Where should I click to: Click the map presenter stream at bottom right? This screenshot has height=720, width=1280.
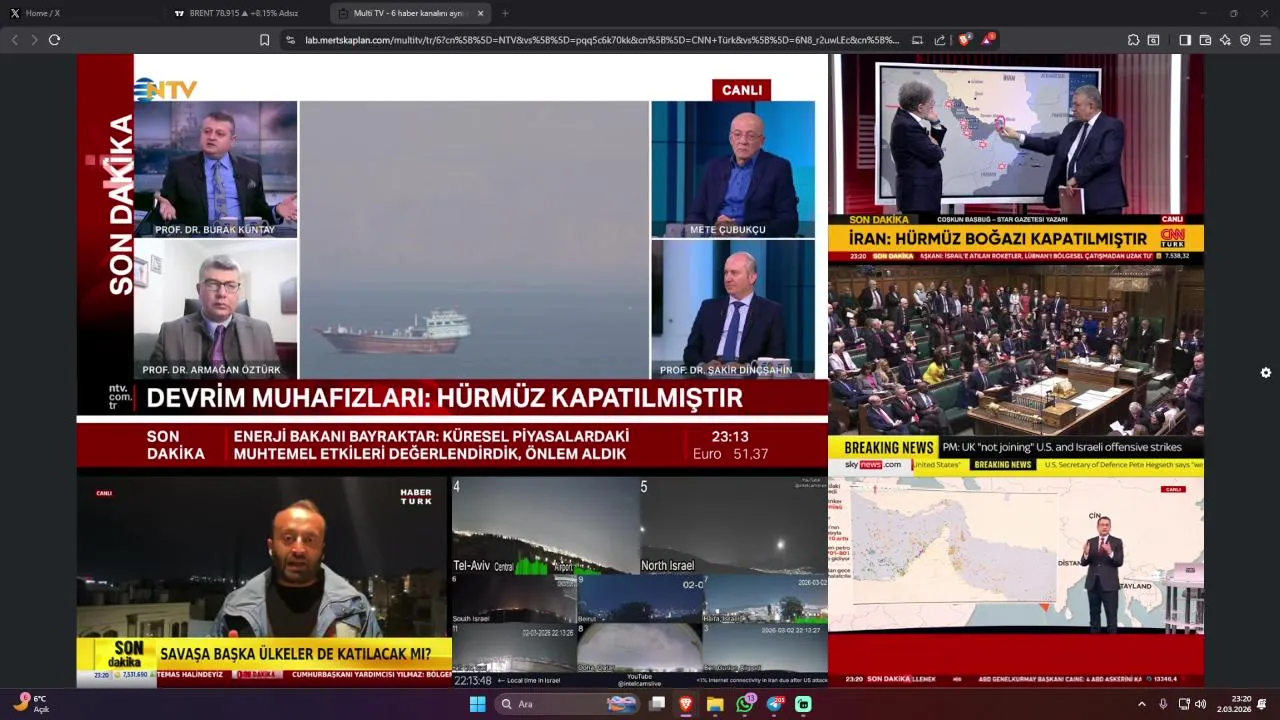(x=1016, y=582)
